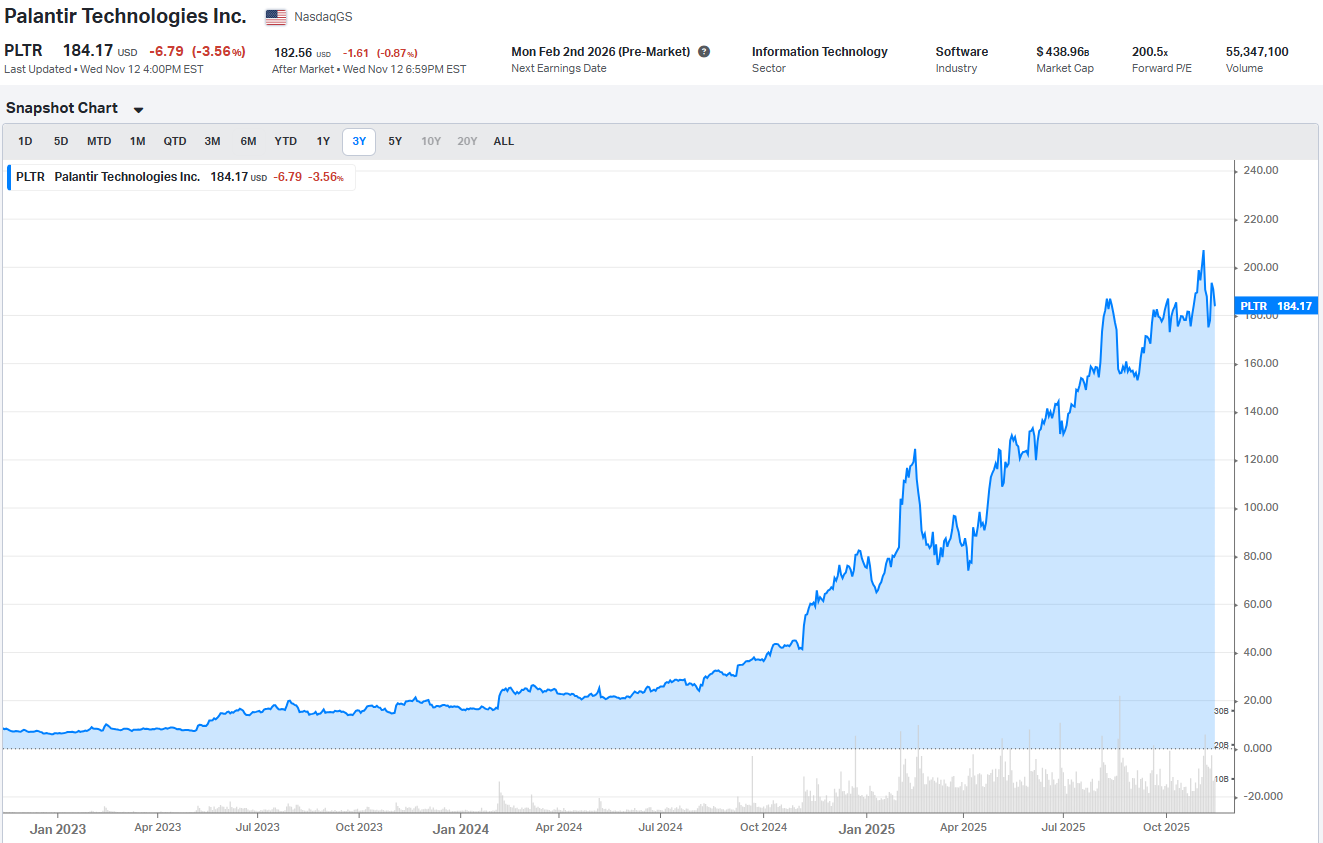Switch chart to 1M range
Viewport: 1323px width, 843px height.
point(138,141)
